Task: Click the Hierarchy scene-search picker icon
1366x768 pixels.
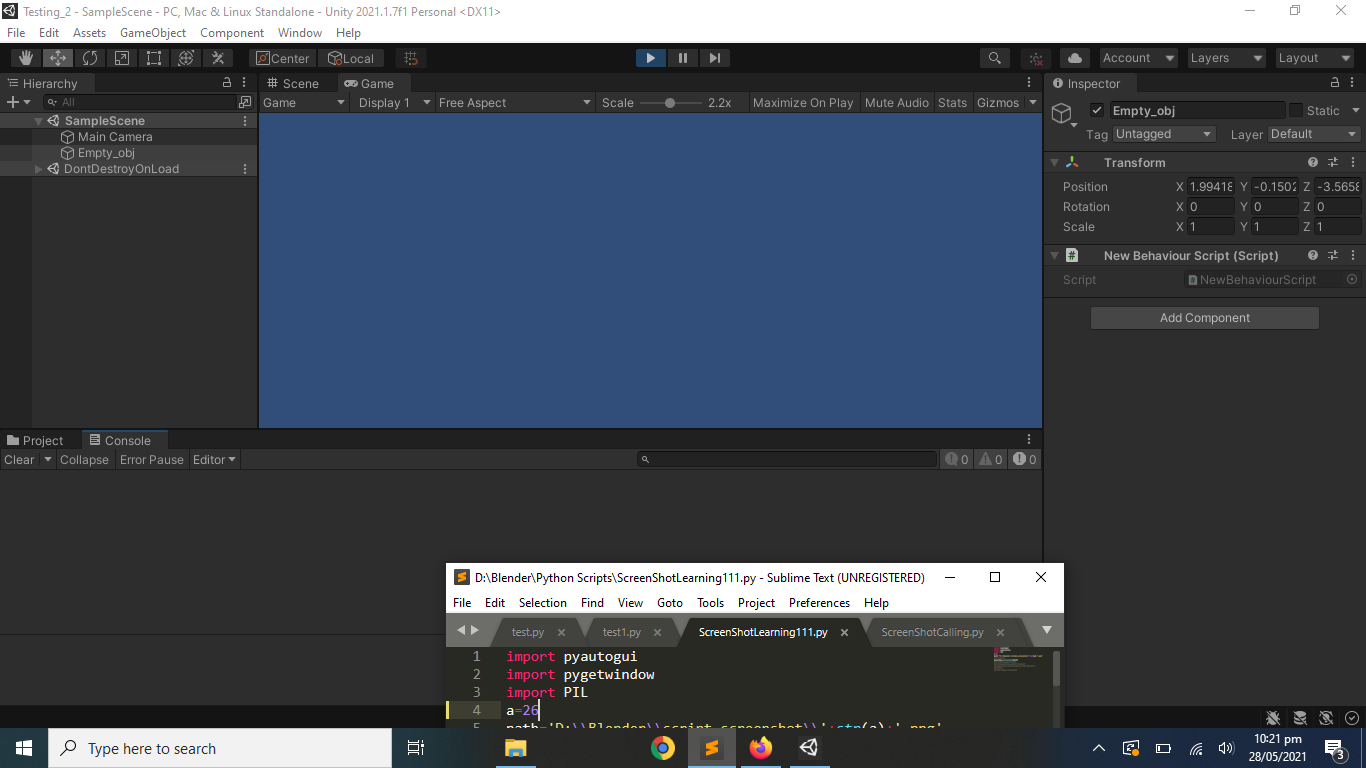Action: click(245, 102)
